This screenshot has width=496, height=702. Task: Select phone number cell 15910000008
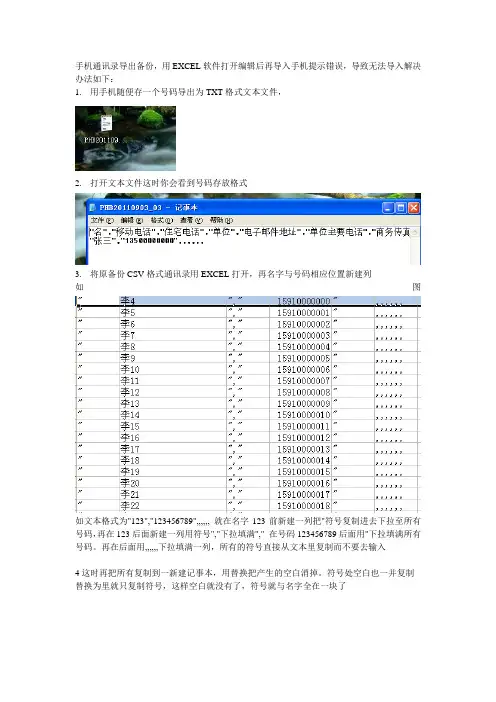point(300,392)
